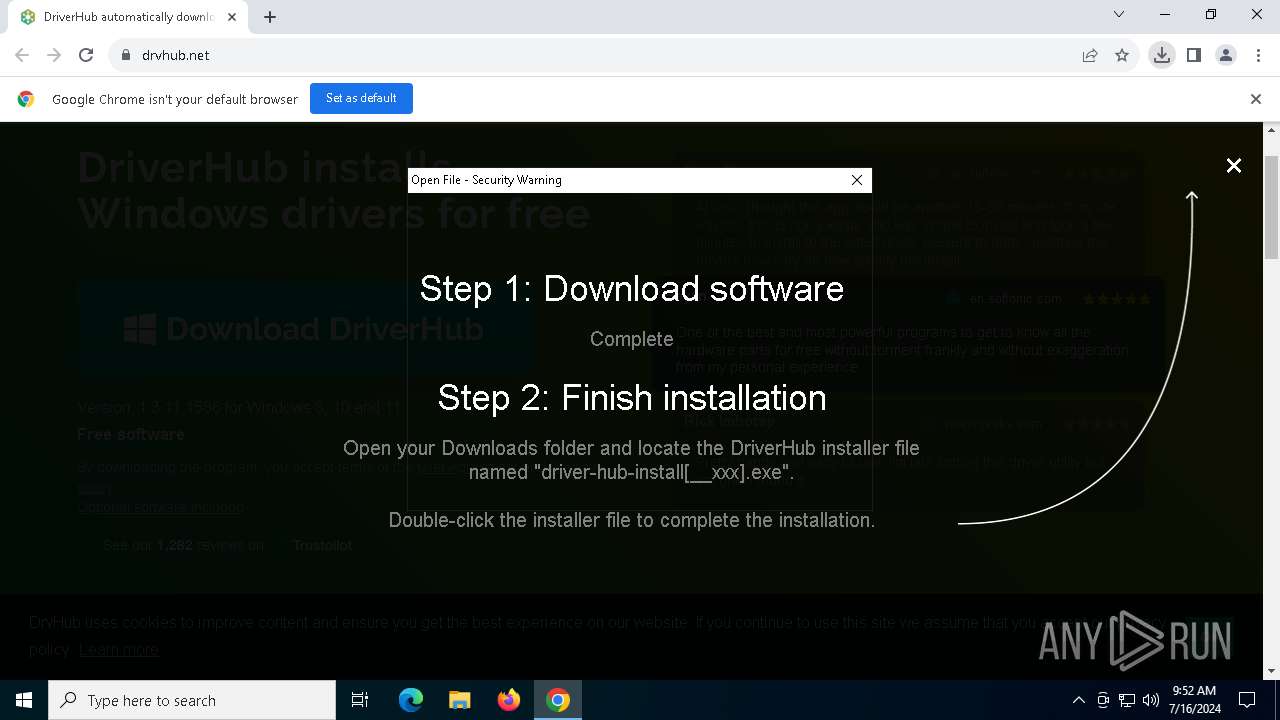
Task: Dismiss the default browser infobar
Action: (1256, 99)
